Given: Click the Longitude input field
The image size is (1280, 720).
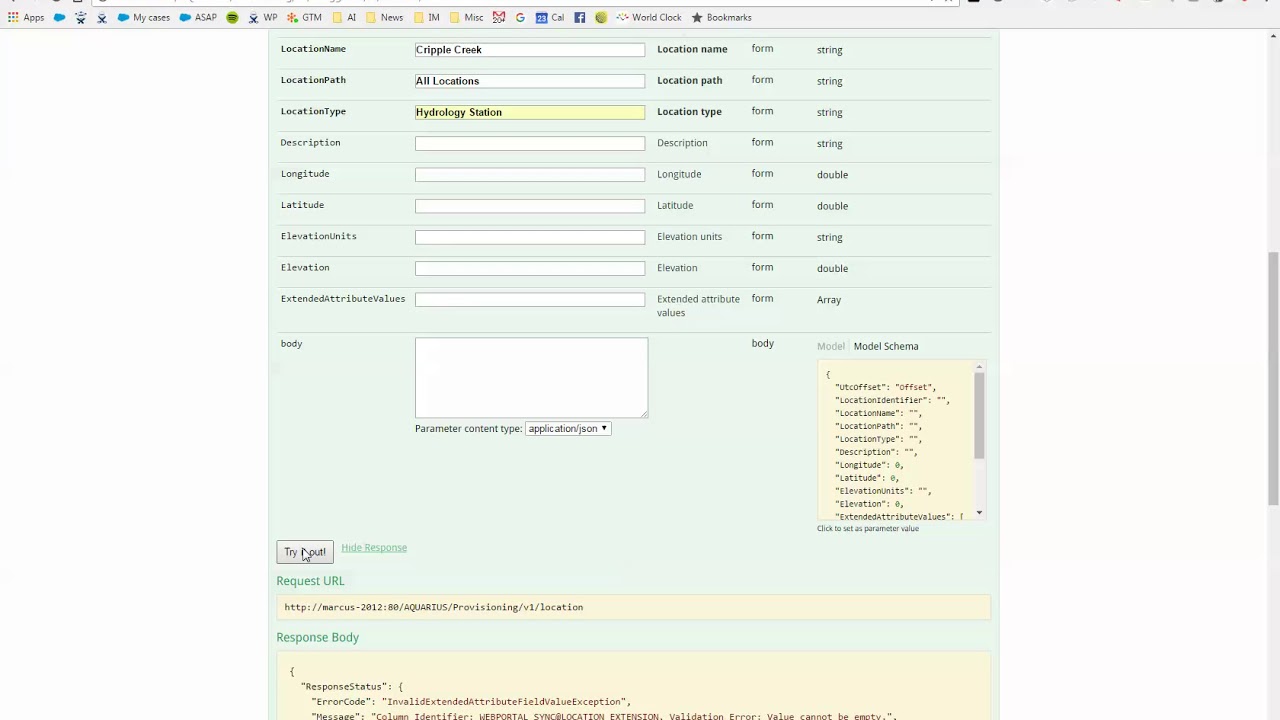Looking at the screenshot, I should coord(530,175).
